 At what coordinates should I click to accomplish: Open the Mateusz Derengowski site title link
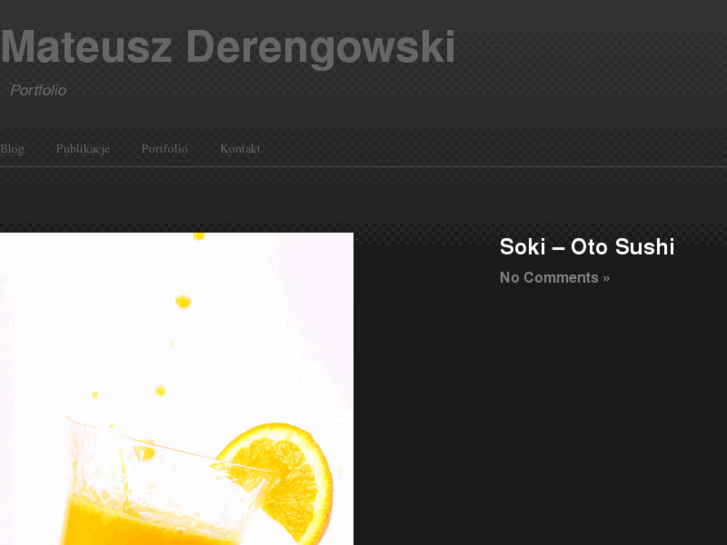[228, 48]
